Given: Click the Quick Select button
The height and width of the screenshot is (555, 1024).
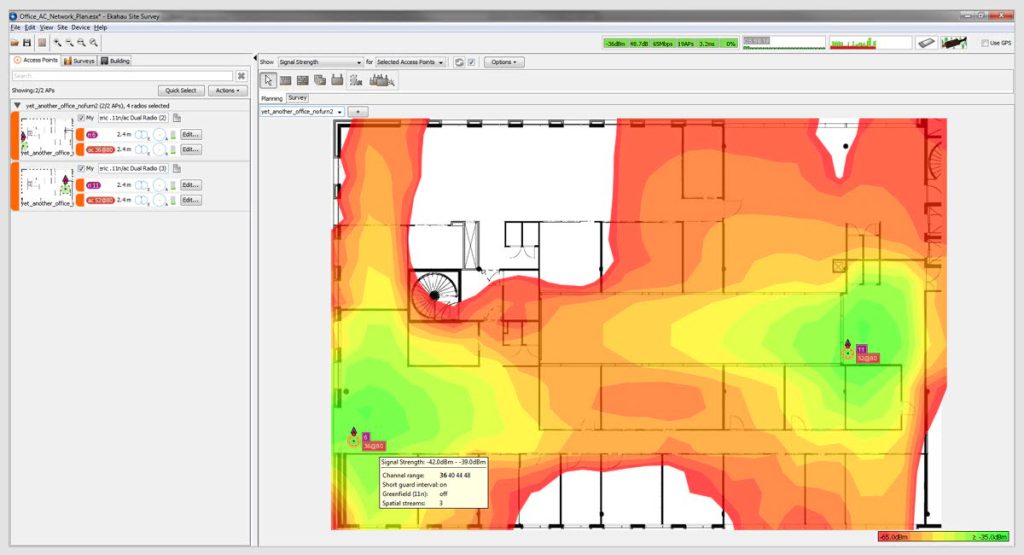Looking at the screenshot, I should point(179,90).
